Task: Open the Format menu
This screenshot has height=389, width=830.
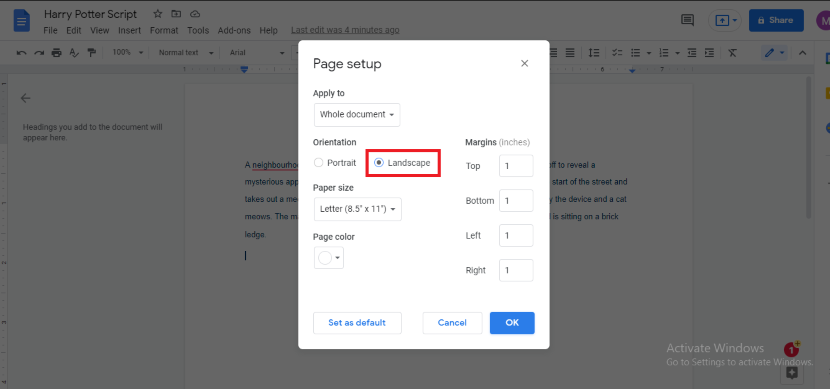Action: [164, 31]
